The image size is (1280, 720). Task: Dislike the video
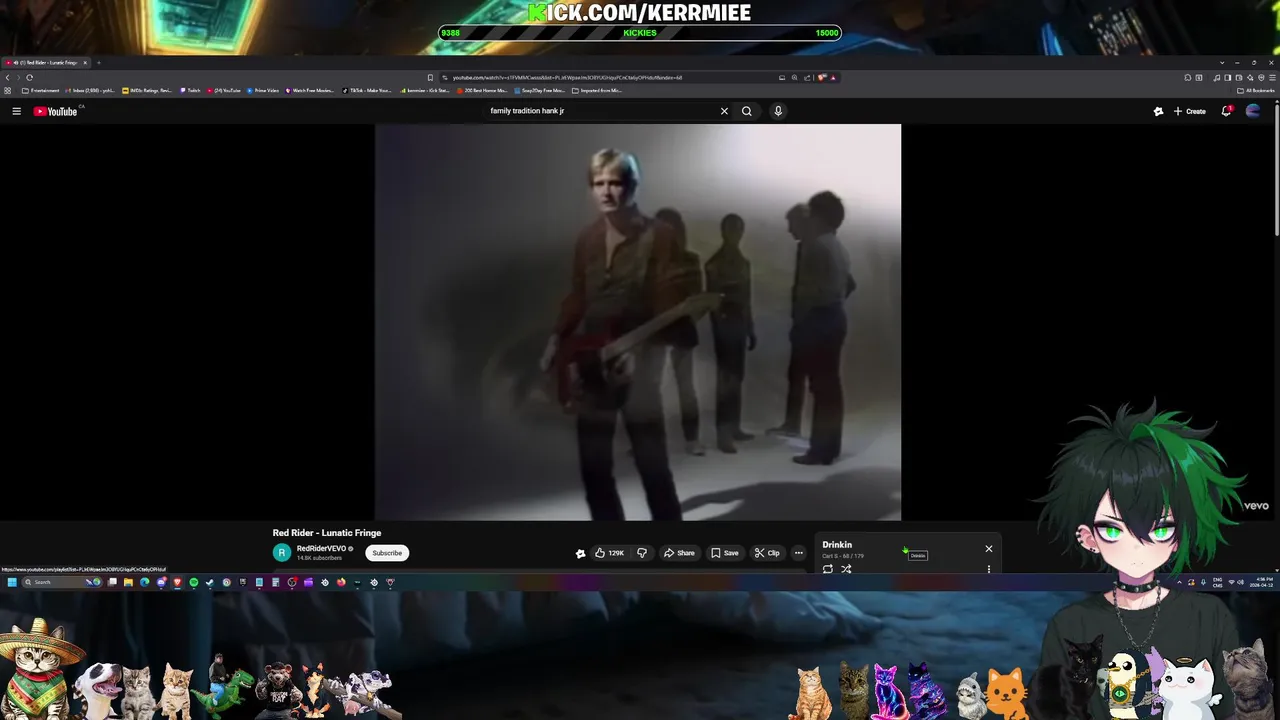point(642,553)
